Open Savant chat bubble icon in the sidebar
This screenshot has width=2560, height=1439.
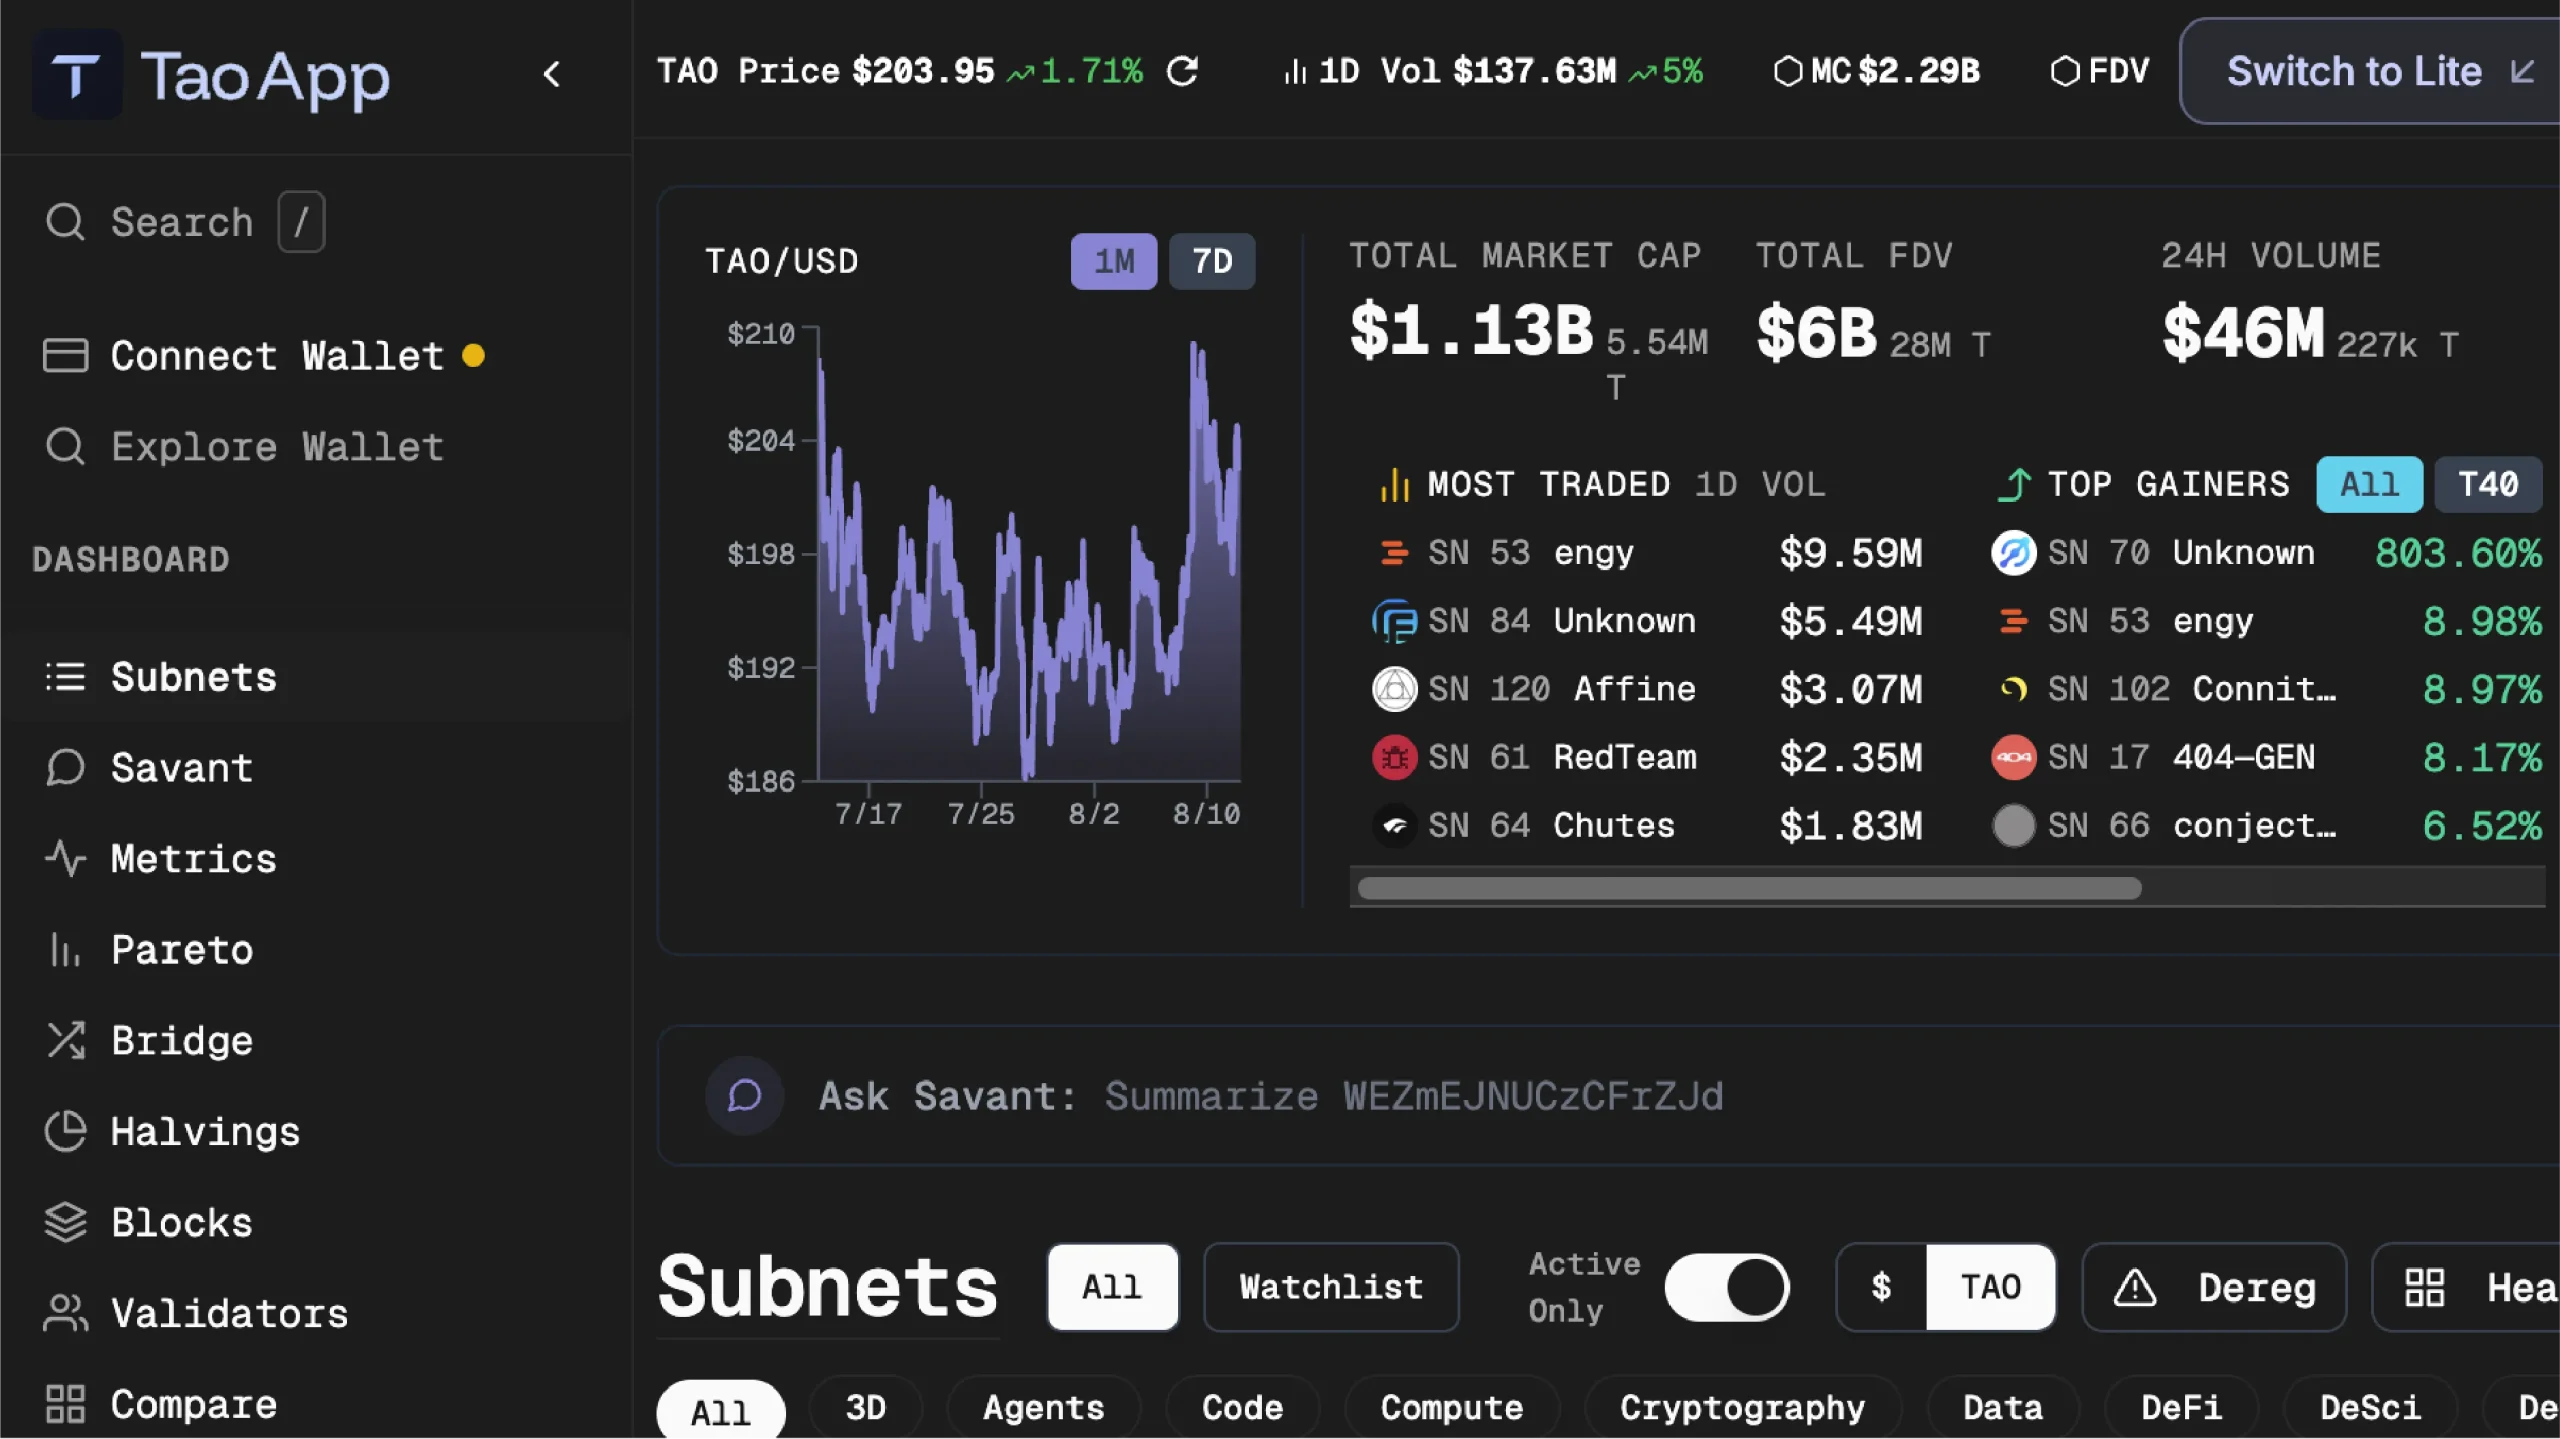(x=66, y=767)
